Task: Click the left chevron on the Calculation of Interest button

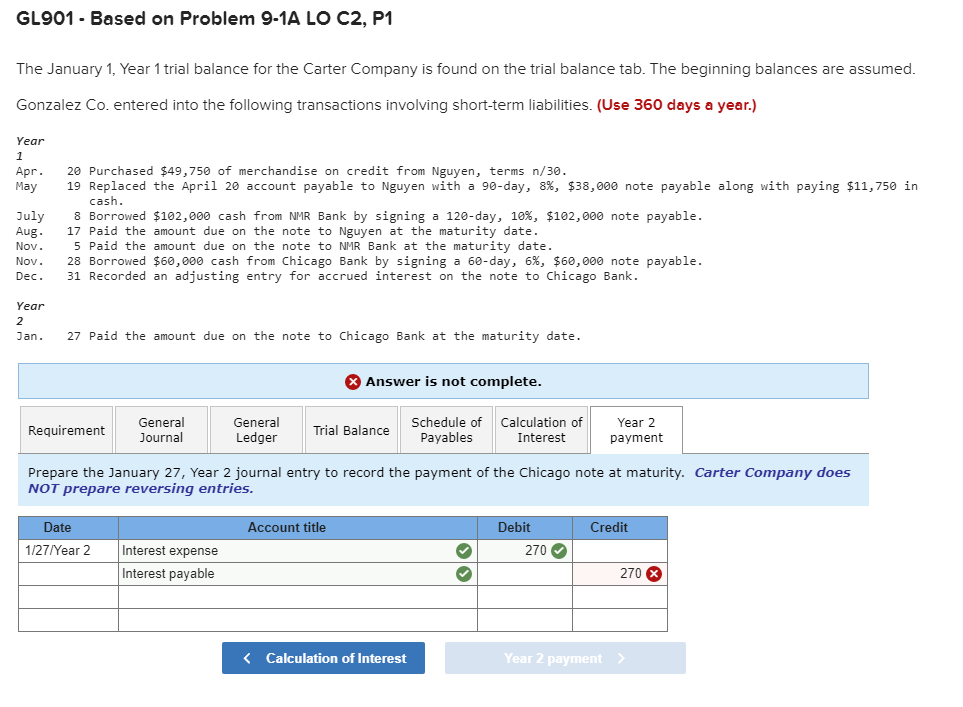Action: tap(247, 658)
